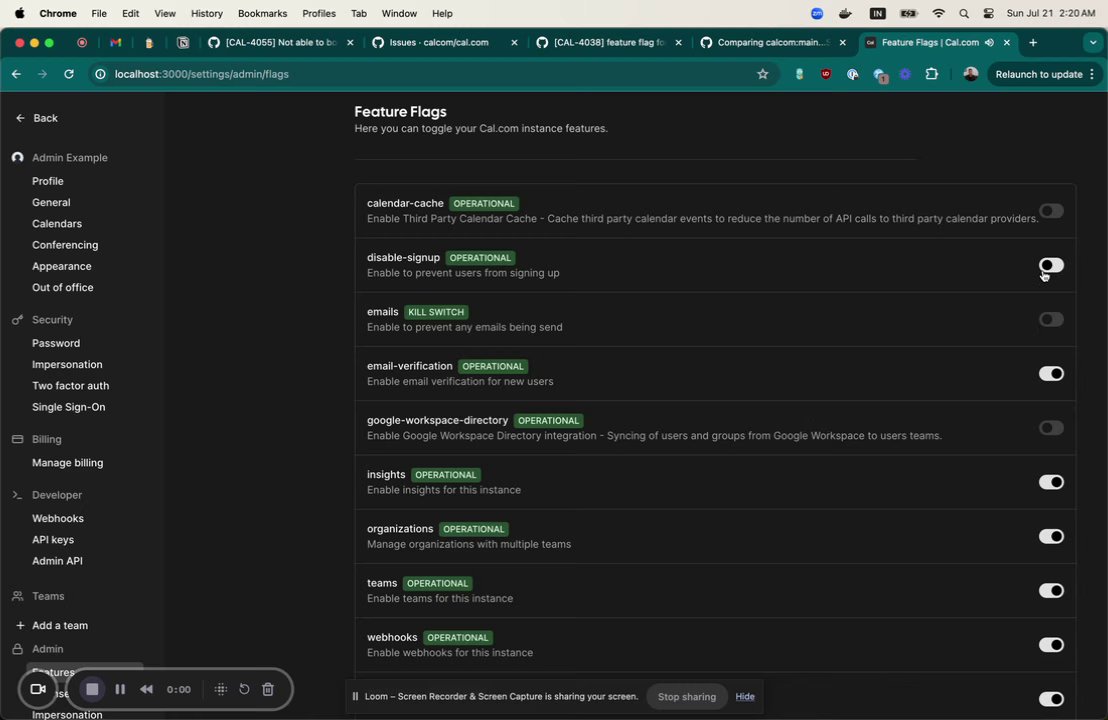1108x720 pixels.
Task: Turn off the email-verification flag
Action: click(1051, 373)
